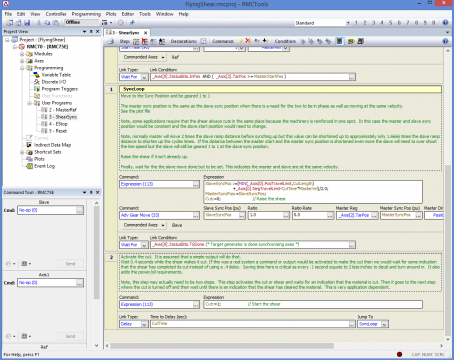Screen dimensions: 454x360
Task: Collapse the User Programs tree node
Action: point(29,103)
